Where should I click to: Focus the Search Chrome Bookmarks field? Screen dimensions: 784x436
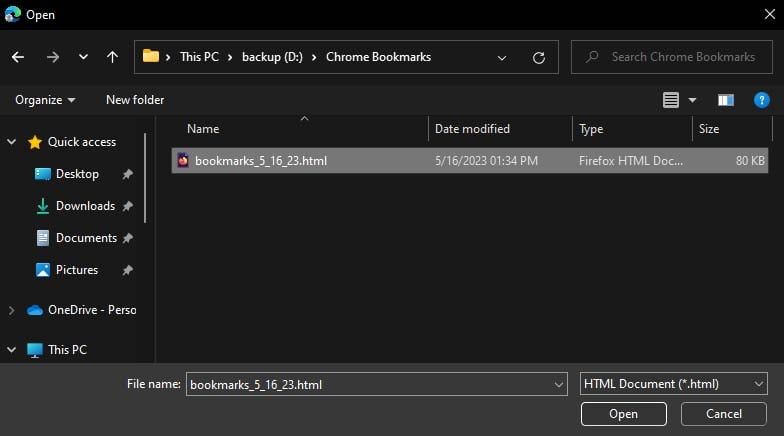[x=672, y=57]
